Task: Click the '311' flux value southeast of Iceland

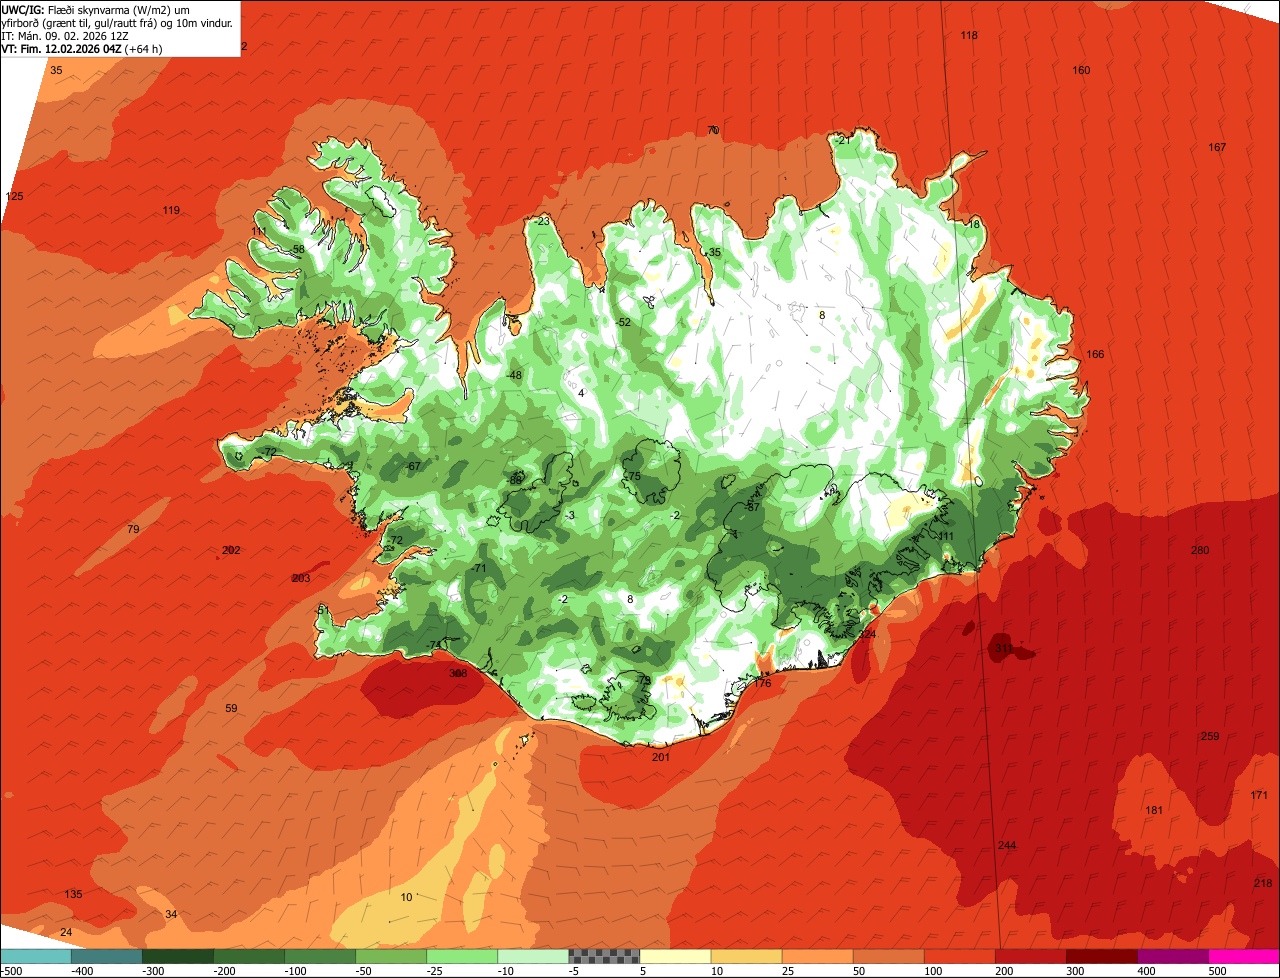Action: click(x=1003, y=649)
